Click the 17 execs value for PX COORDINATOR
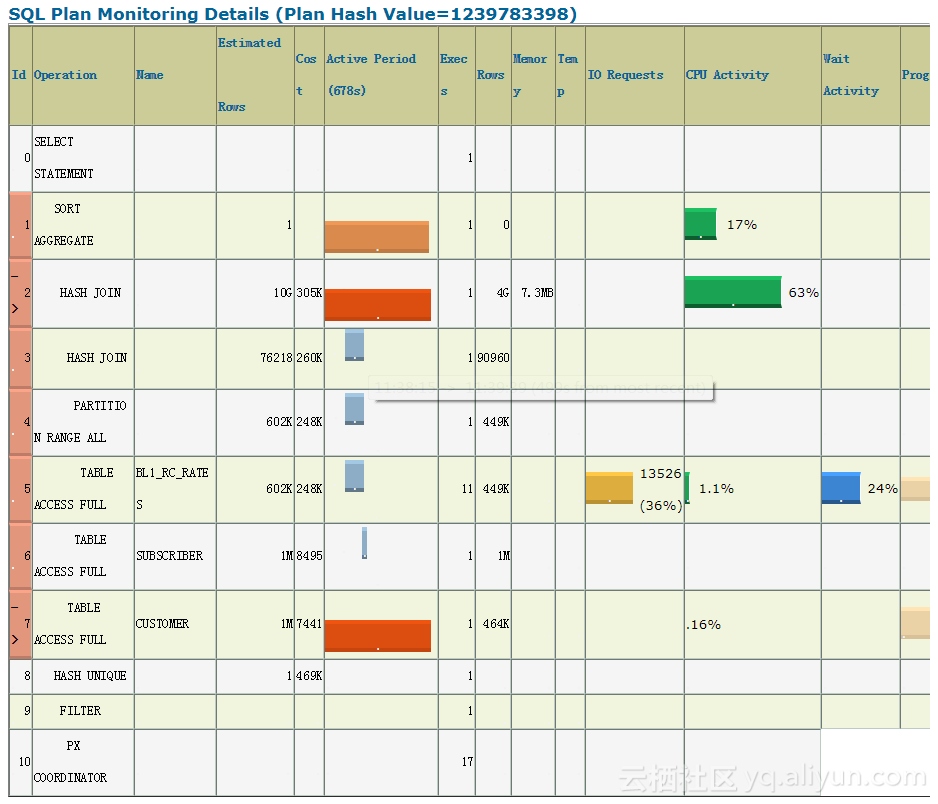This screenshot has width=938, height=804. (x=467, y=762)
